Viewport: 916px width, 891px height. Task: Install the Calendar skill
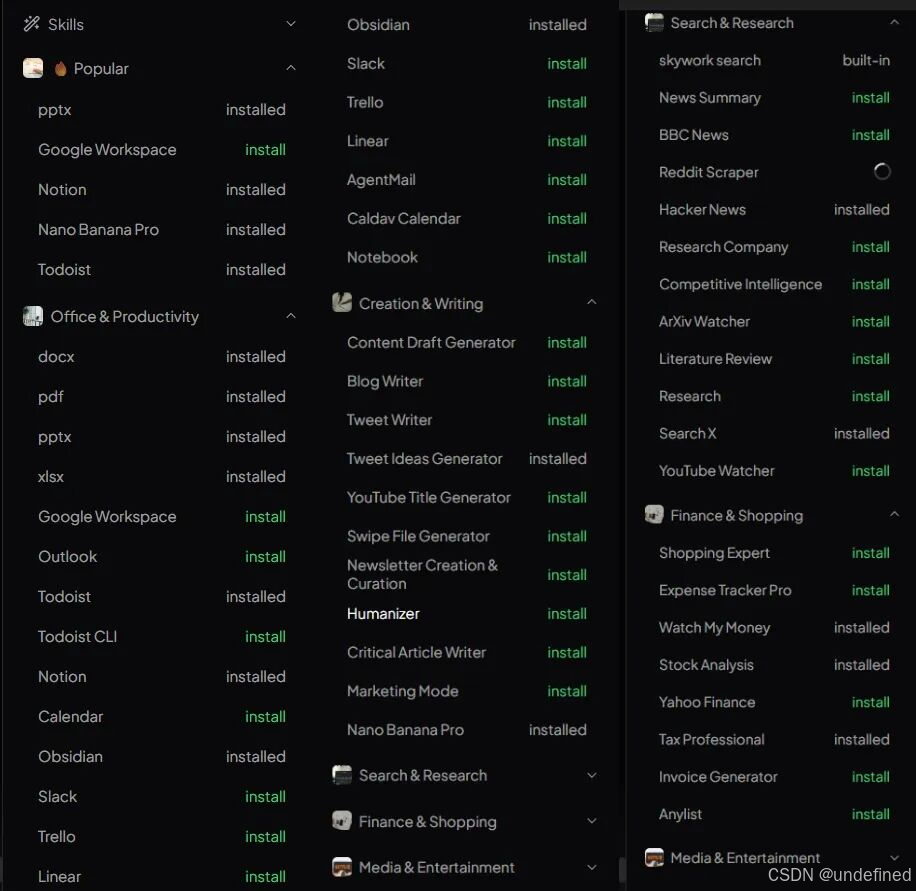click(x=265, y=716)
